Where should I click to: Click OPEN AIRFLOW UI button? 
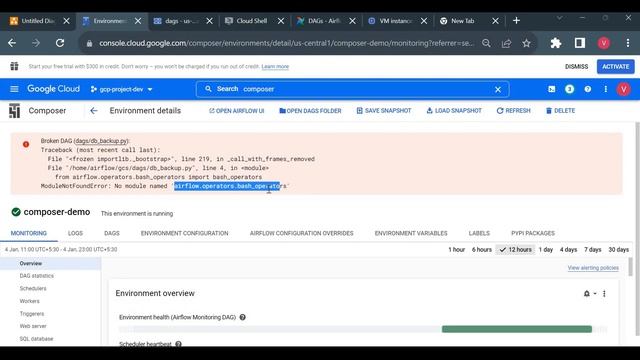[236, 111]
